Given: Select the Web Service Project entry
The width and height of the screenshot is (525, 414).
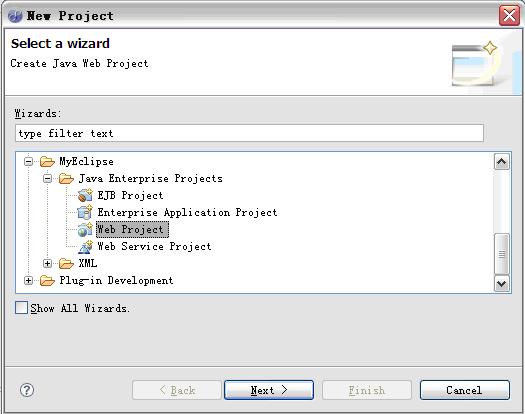Looking at the screenshot, I should (x=154, y=247).
